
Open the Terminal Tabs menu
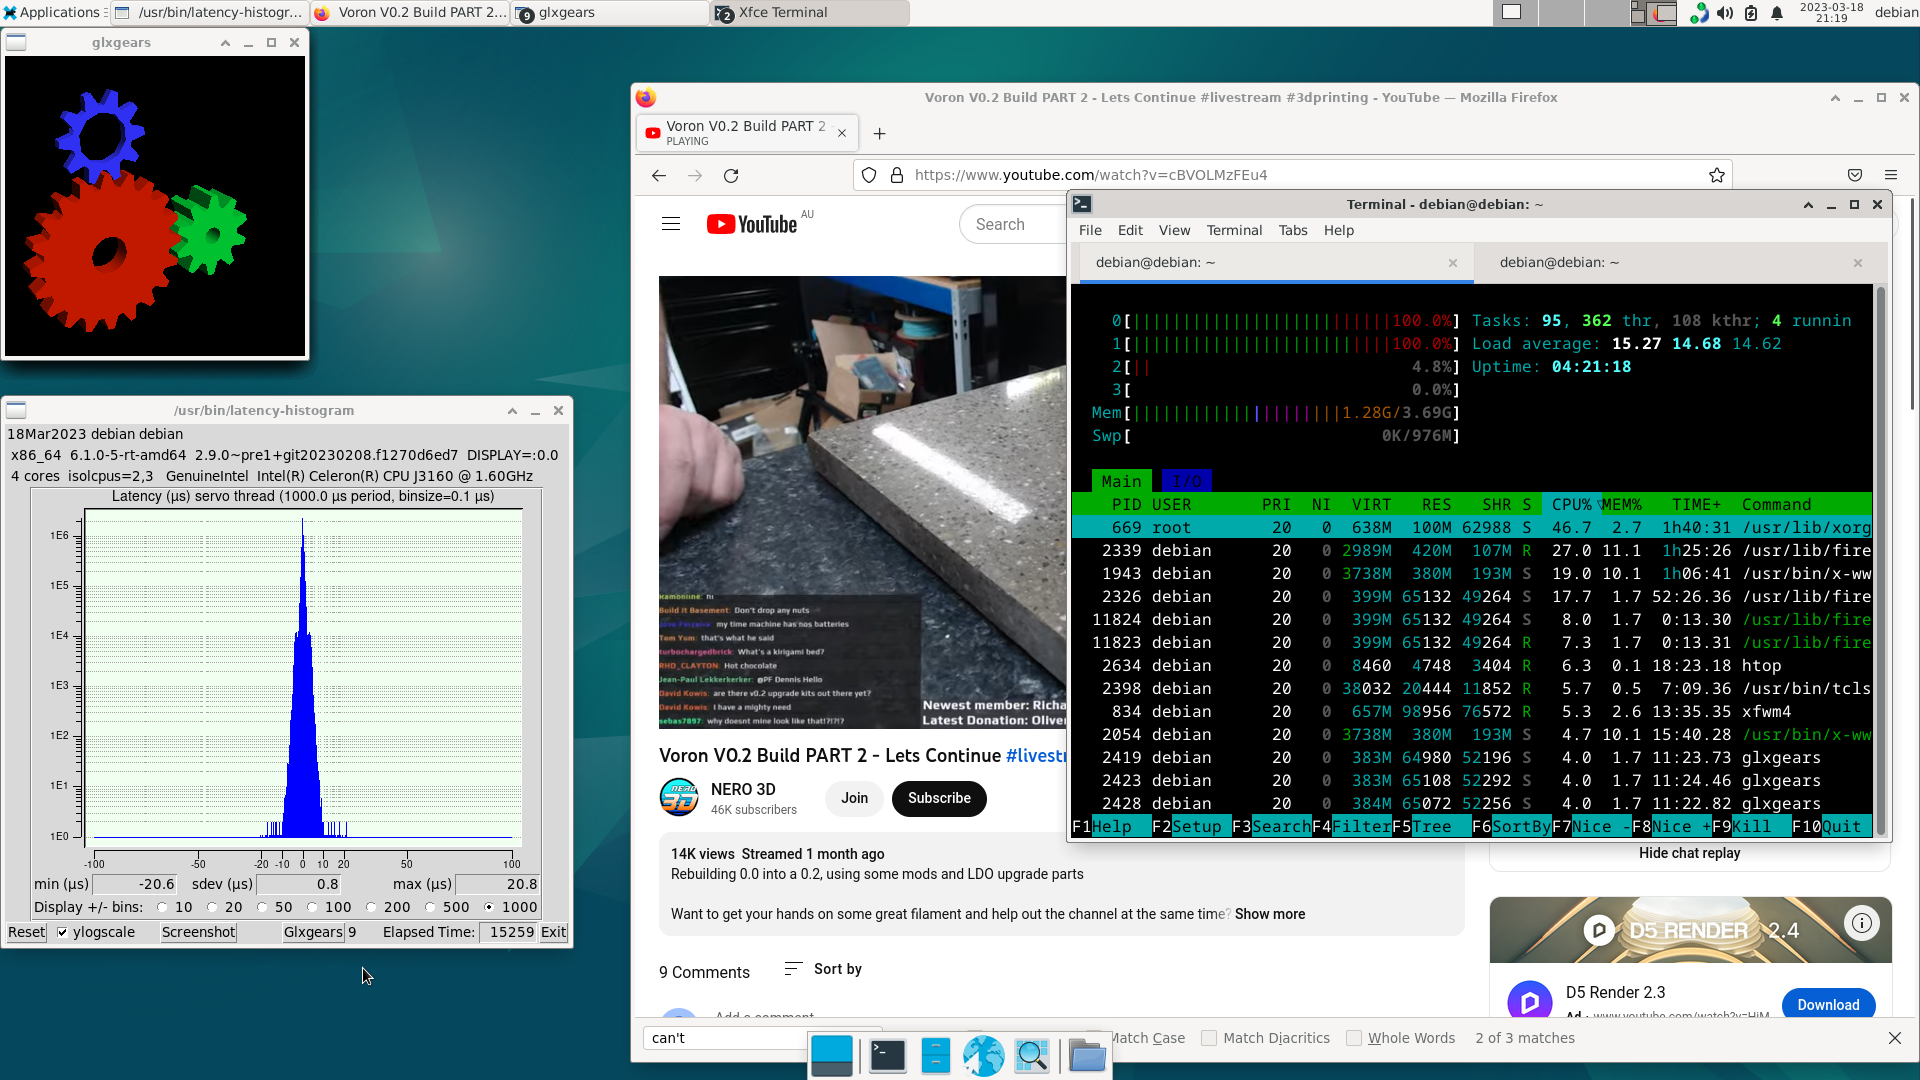pyautogui.click(x=1293, y=230)
